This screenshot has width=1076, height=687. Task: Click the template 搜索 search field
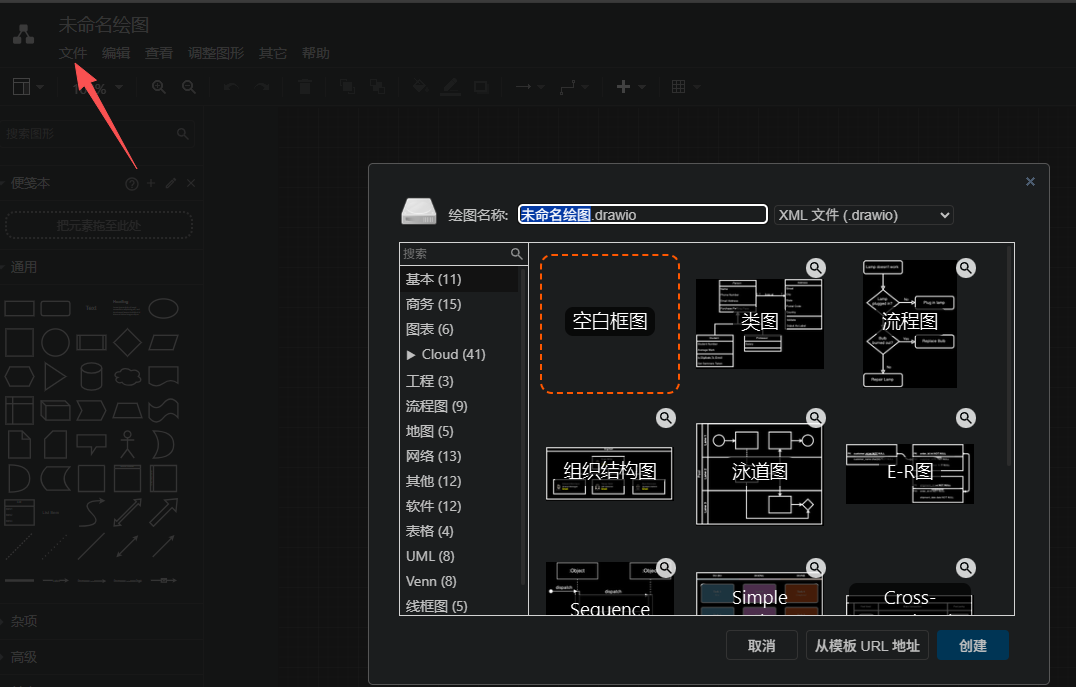click(455, 254)
